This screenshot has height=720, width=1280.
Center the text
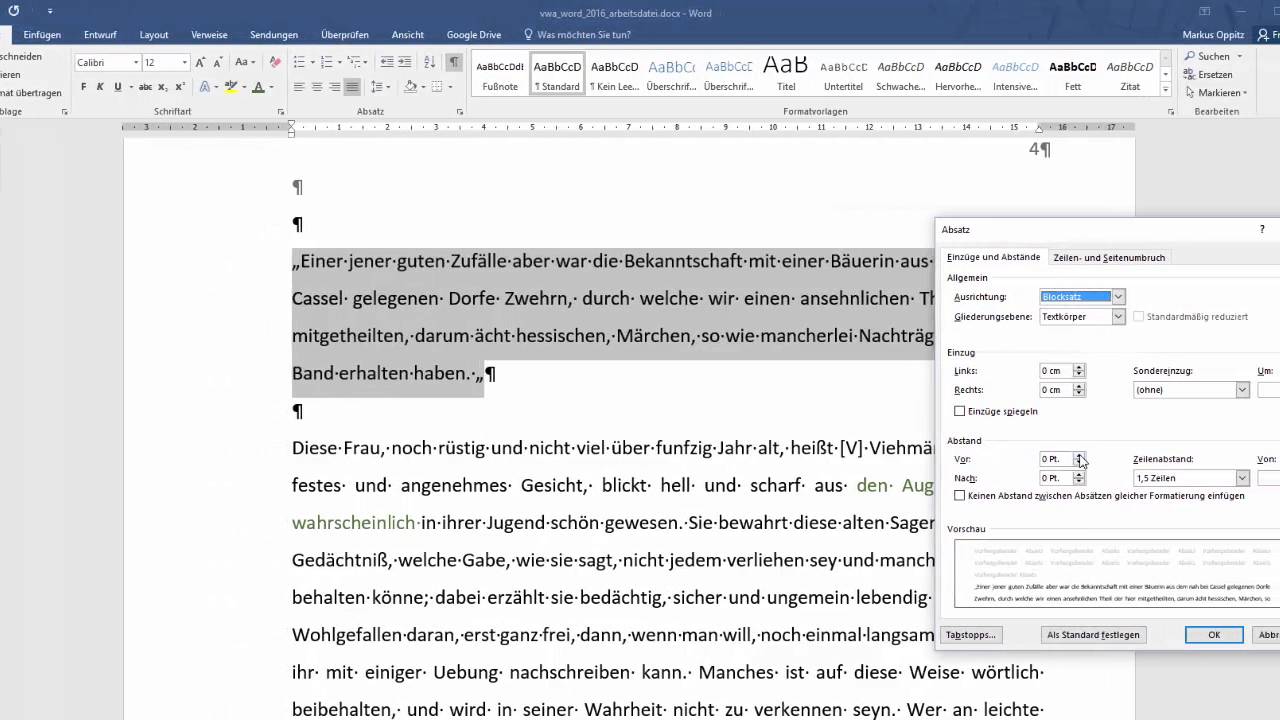(x=317, y=87)
